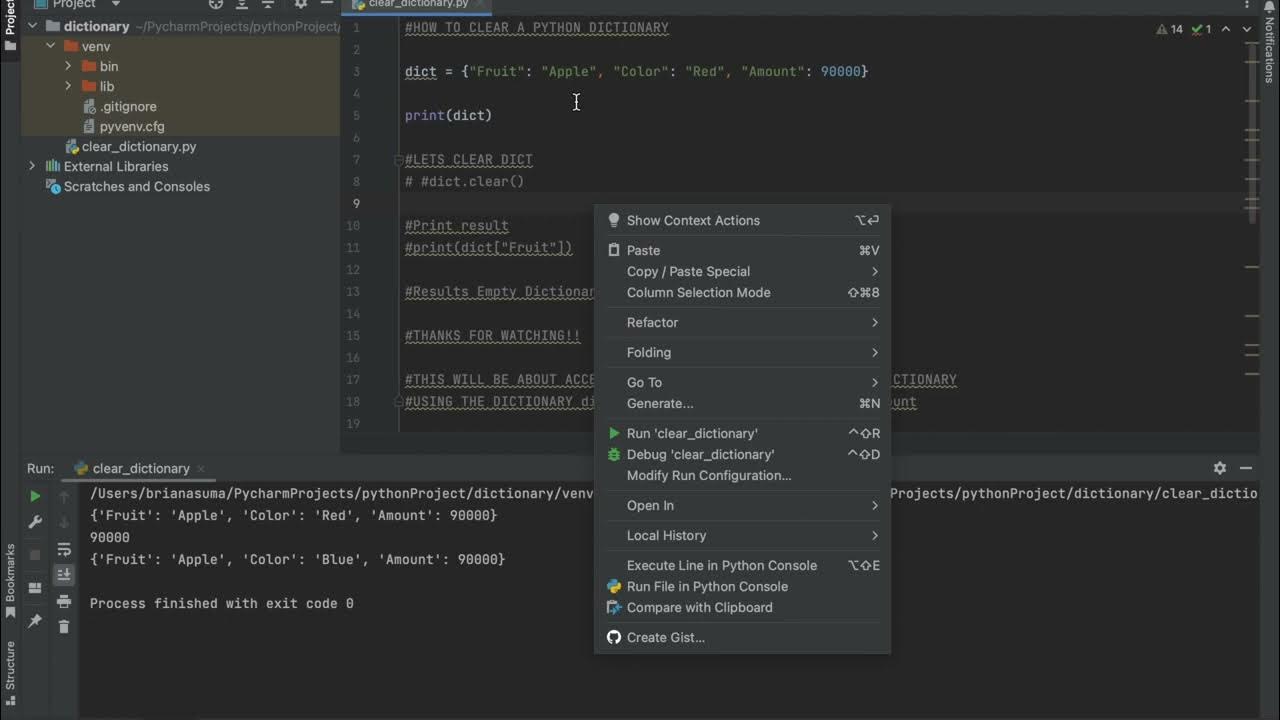Image resolution: width=1280 pixels, height=720 pixels.
Task: Open Run panel settings gear
Action: click(x=1220, y=468)
